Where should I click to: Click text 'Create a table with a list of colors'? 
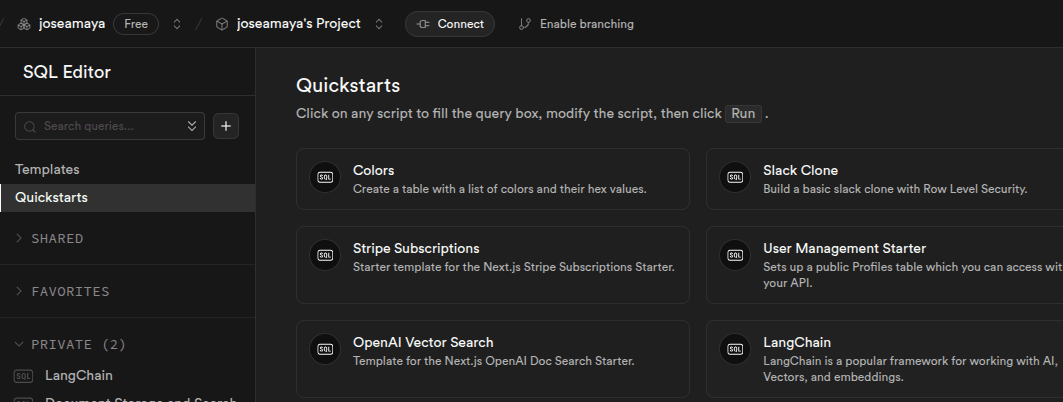pyautogui.click(x=443, y=189)
